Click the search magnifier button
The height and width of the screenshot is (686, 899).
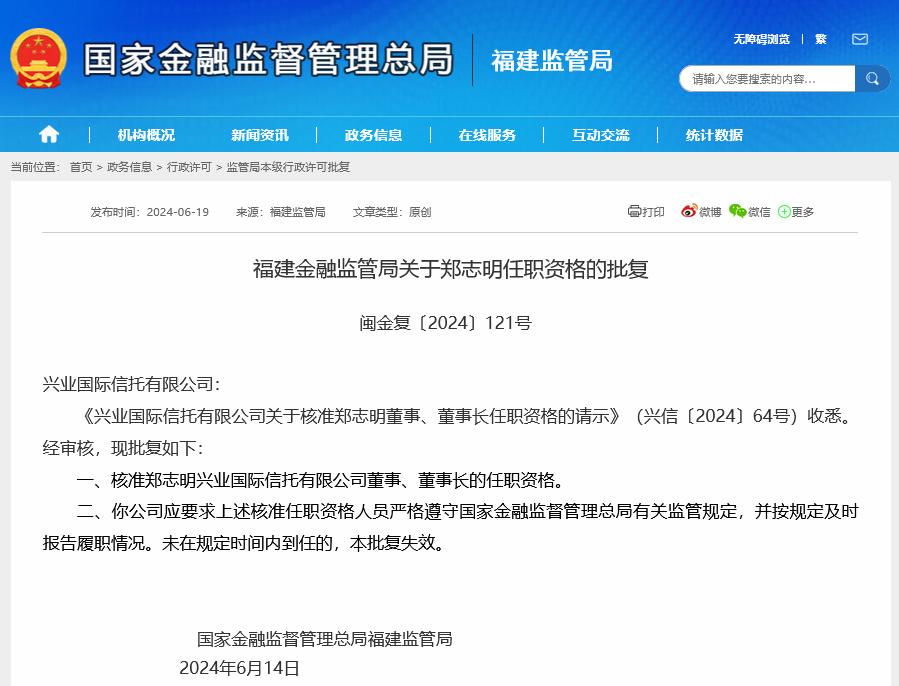872,79
